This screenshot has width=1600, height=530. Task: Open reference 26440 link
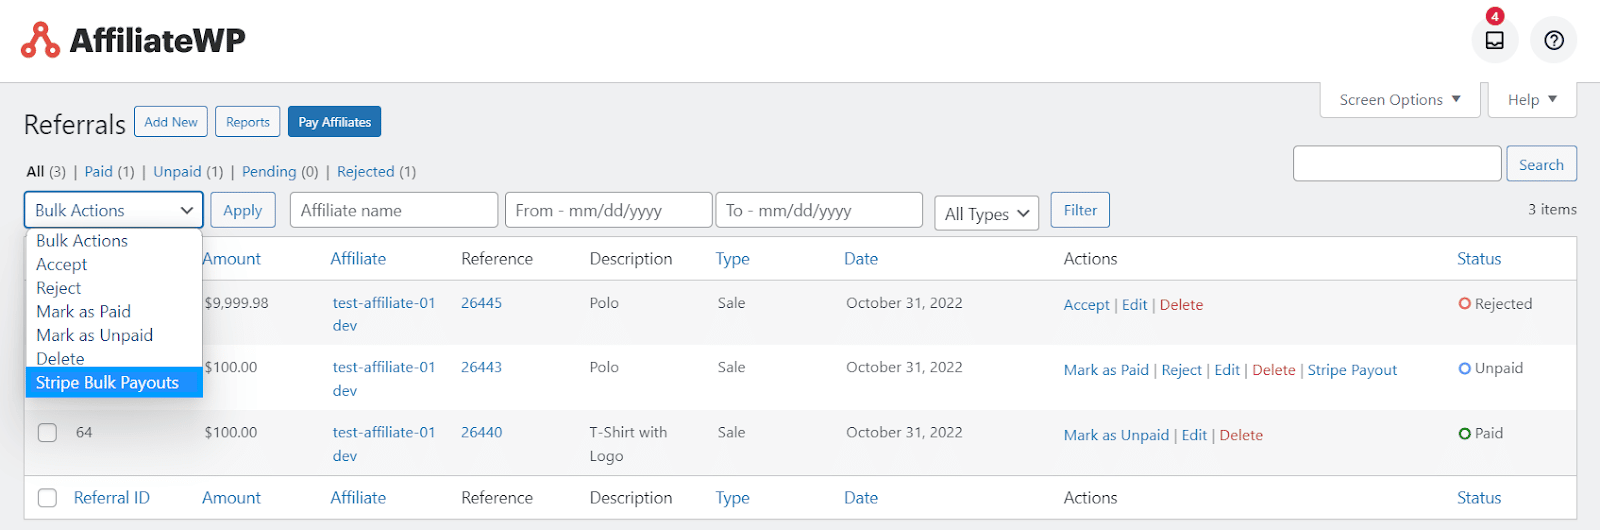tap(481, 433)
